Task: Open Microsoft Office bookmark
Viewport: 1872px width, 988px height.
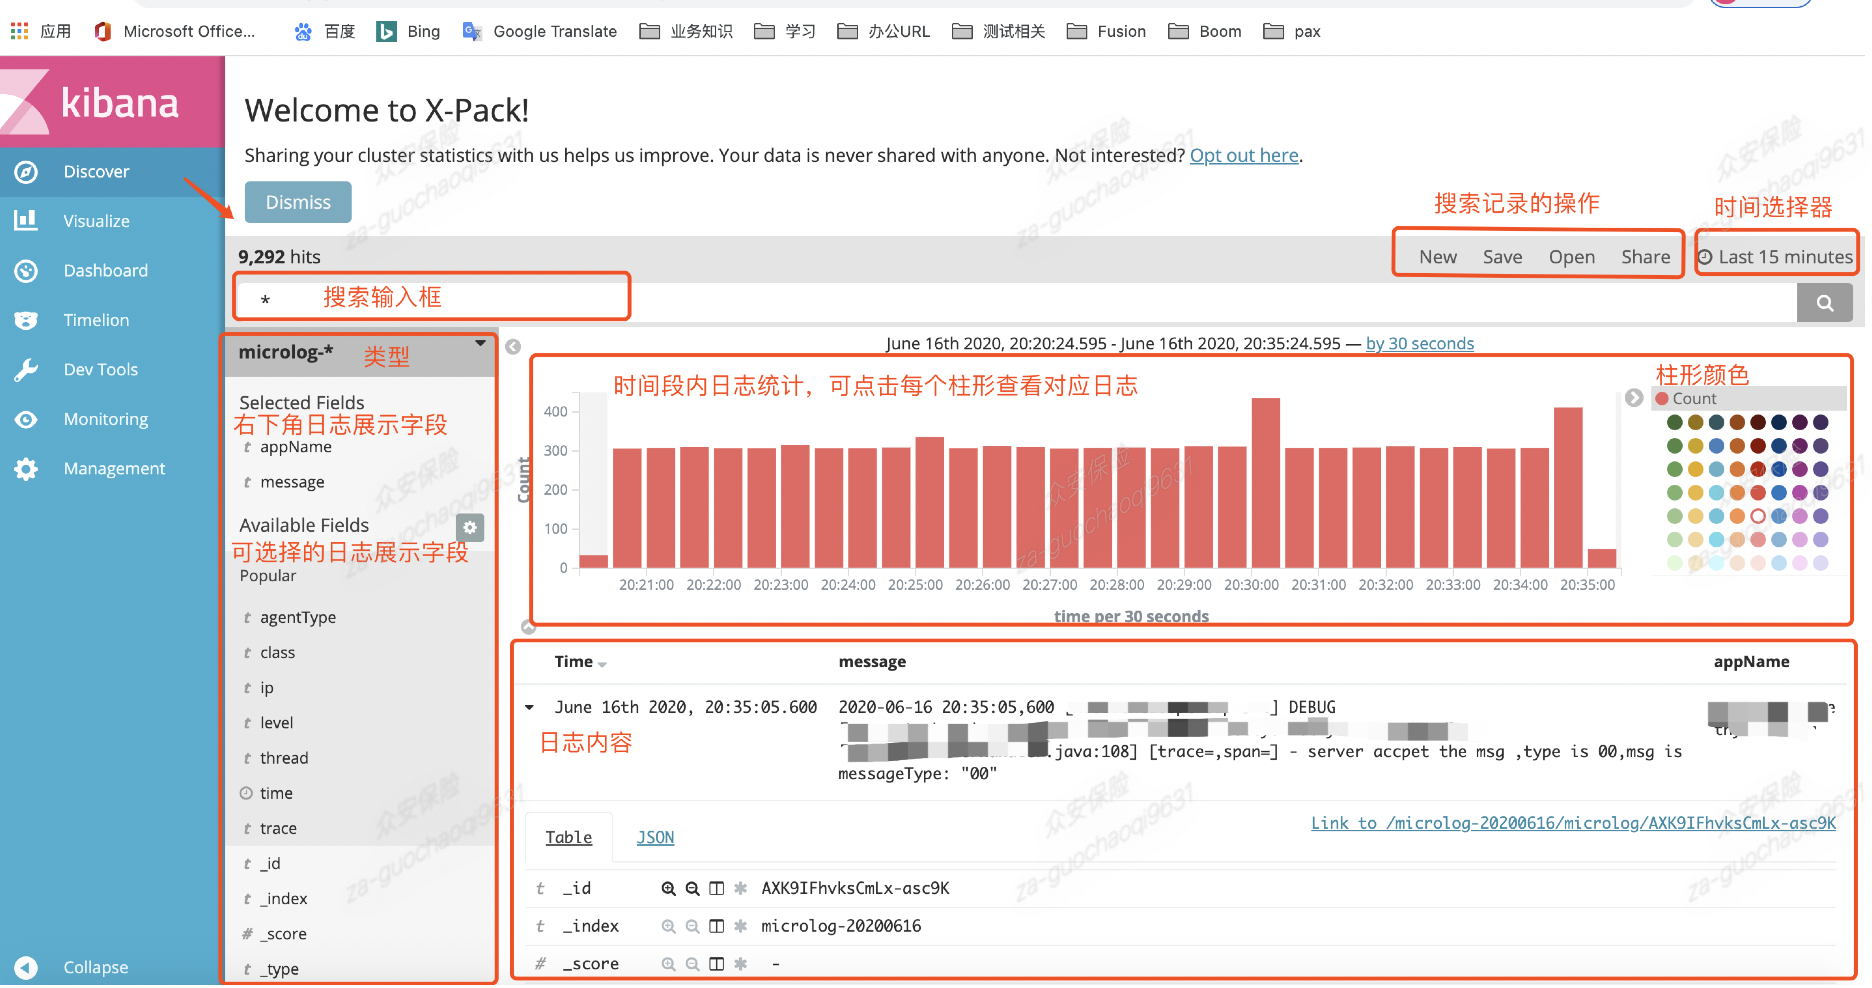Action: click(174, 31)
